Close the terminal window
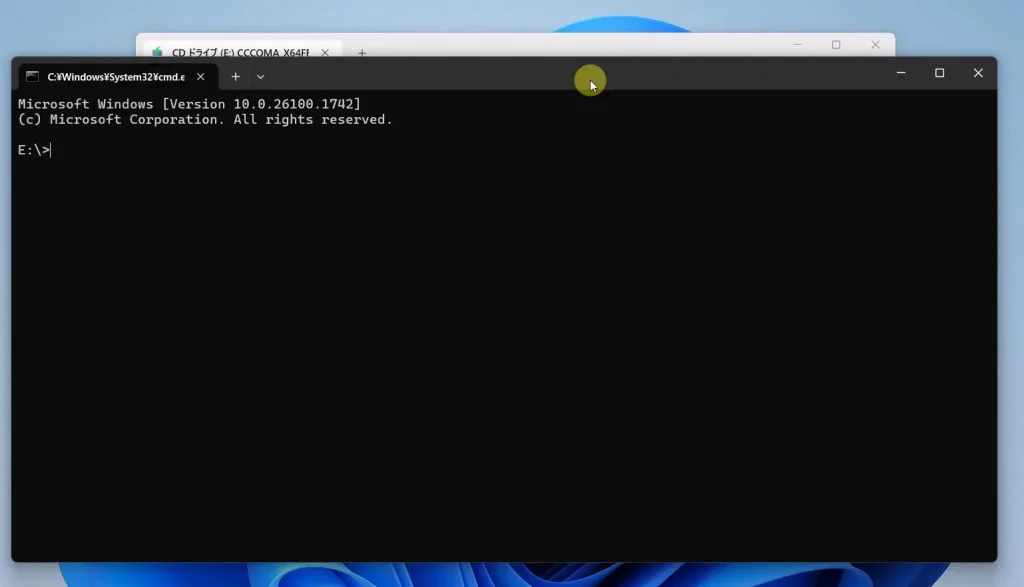1024x587 pixels. tap(978, 73)
